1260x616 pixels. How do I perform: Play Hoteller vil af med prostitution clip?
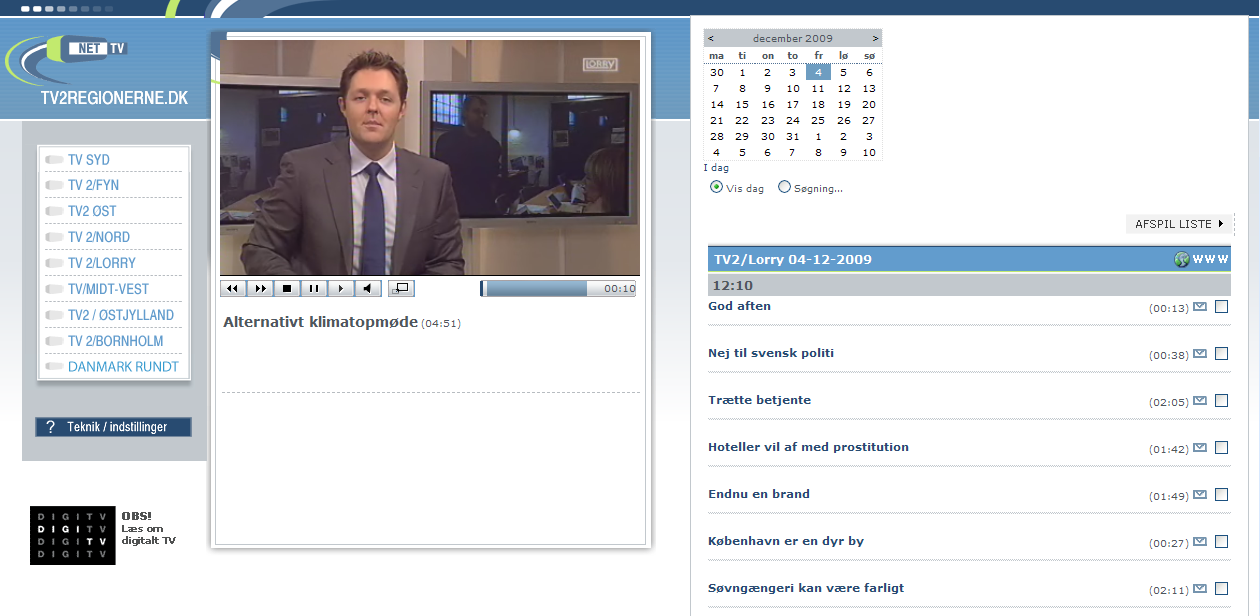(x=808, y=447)
